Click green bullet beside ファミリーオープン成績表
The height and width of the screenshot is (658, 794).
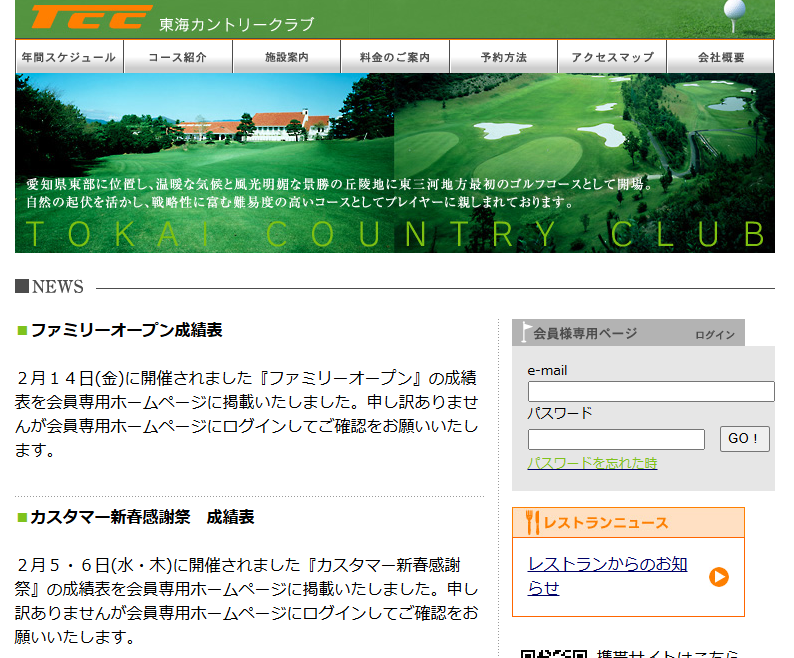(22, 330)
